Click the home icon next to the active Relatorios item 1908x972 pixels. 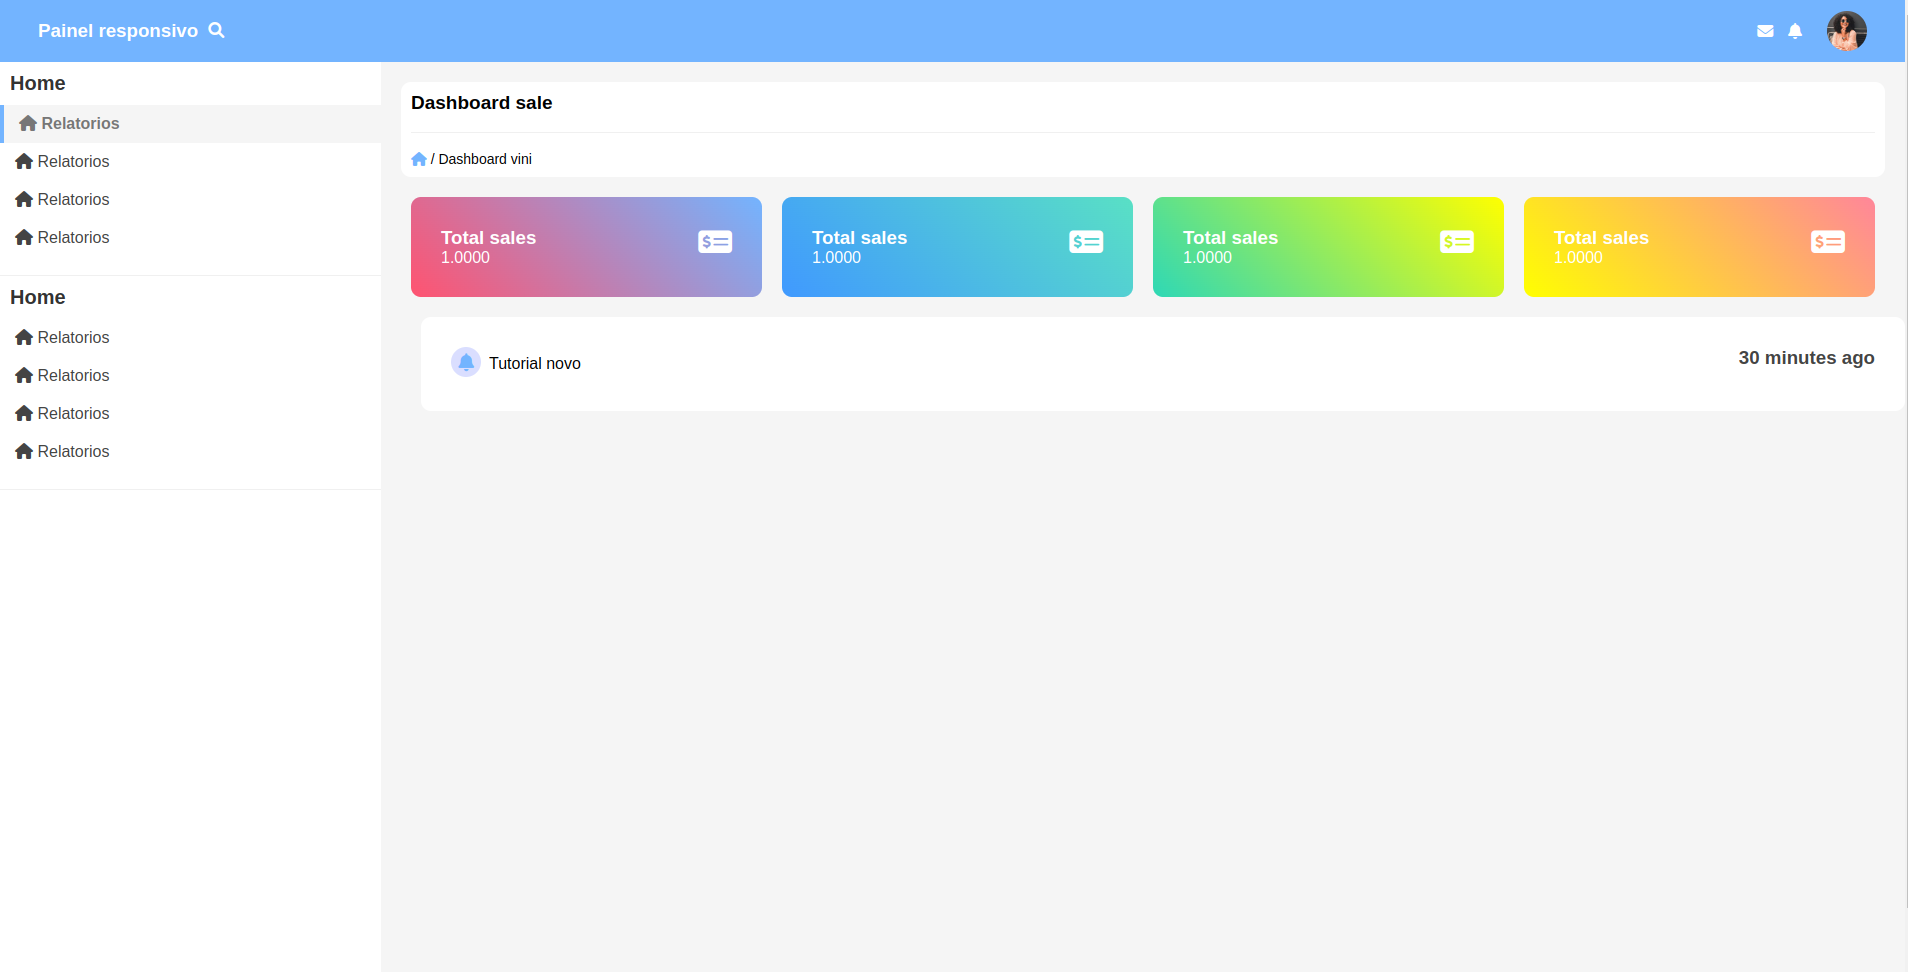pyautogui.click(x=27, y=122)
